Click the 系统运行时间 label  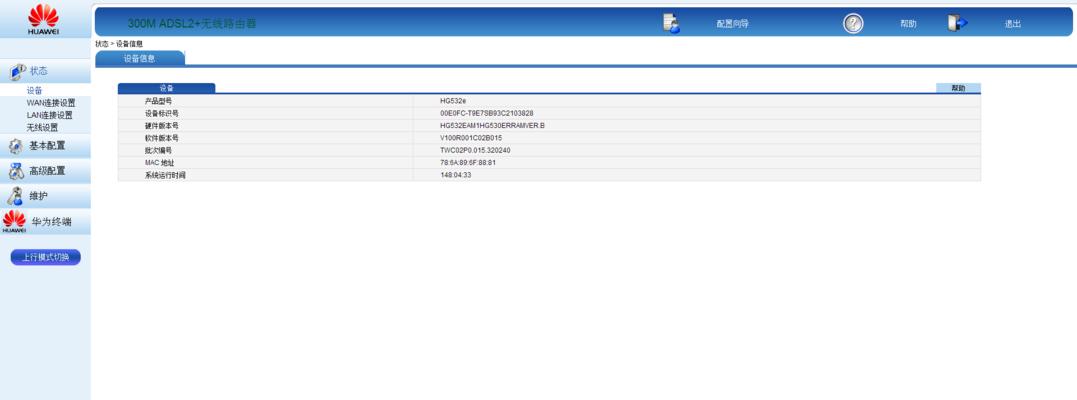pyautogui.click(x=165, y=175)
